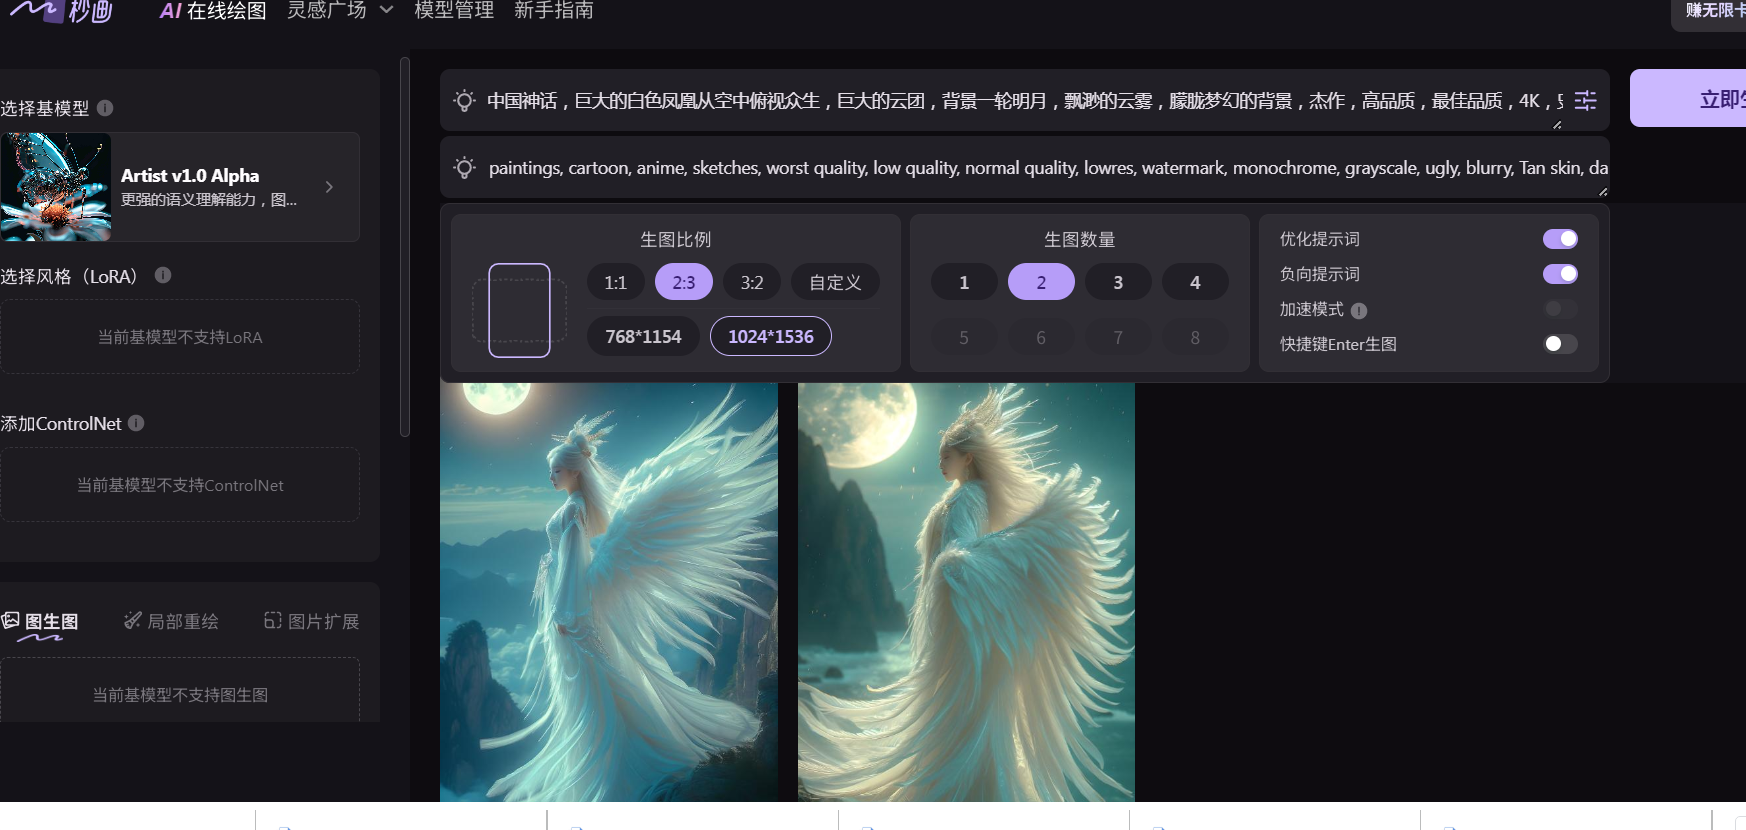The image size is (1746, 830).
Task: Open the AI 在线绘图 tab
Action: [x=213, y=11]
